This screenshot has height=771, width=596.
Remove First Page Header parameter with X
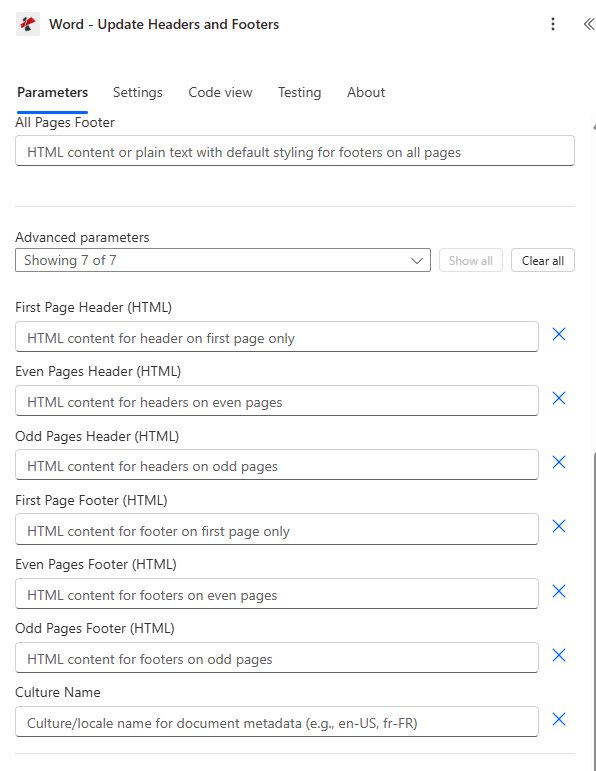[559, 334]
